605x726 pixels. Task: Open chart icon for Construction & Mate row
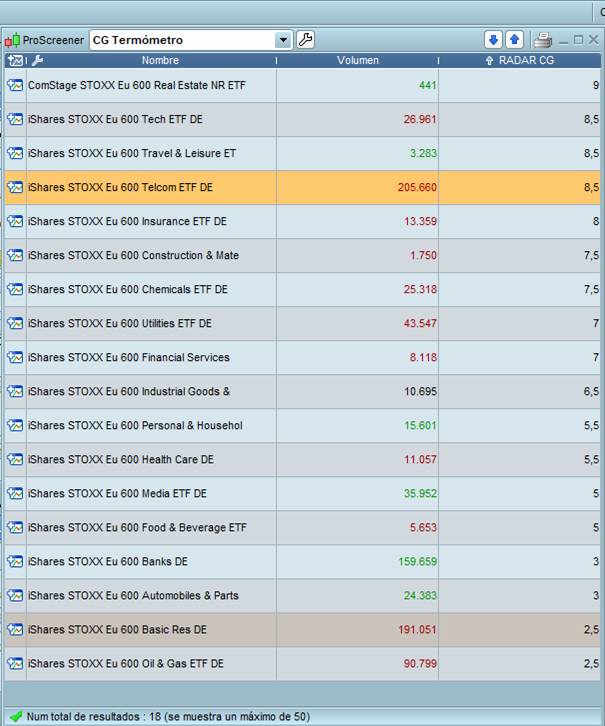(15, 255)
